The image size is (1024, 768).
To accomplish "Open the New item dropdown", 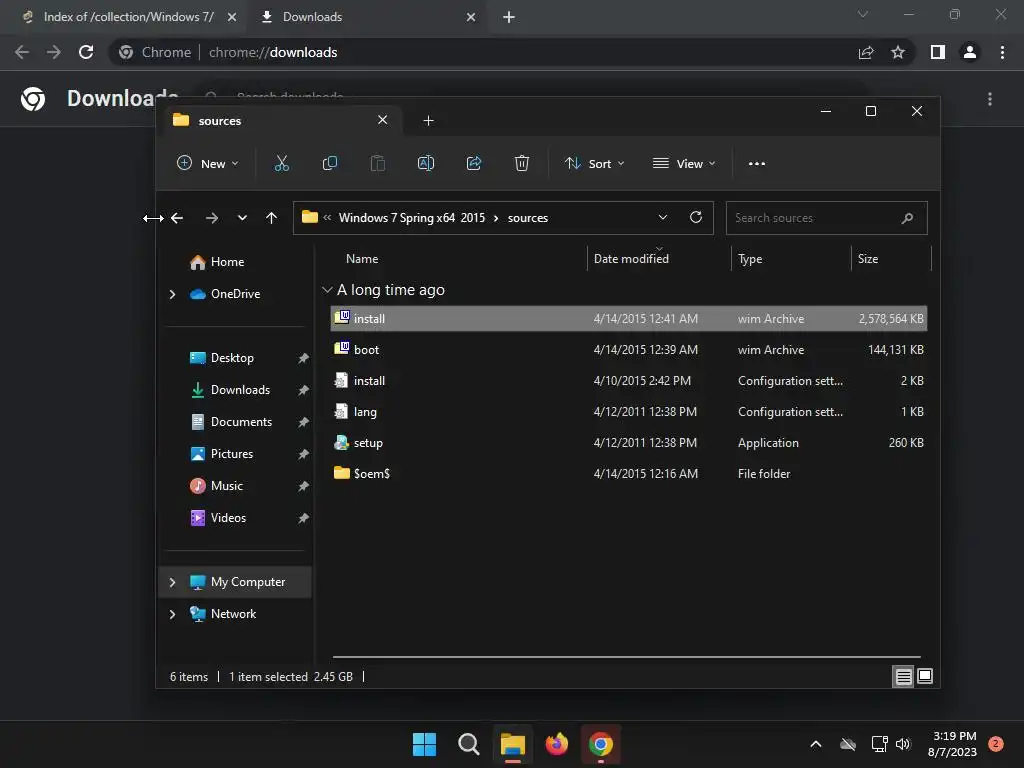I will 208,163.
